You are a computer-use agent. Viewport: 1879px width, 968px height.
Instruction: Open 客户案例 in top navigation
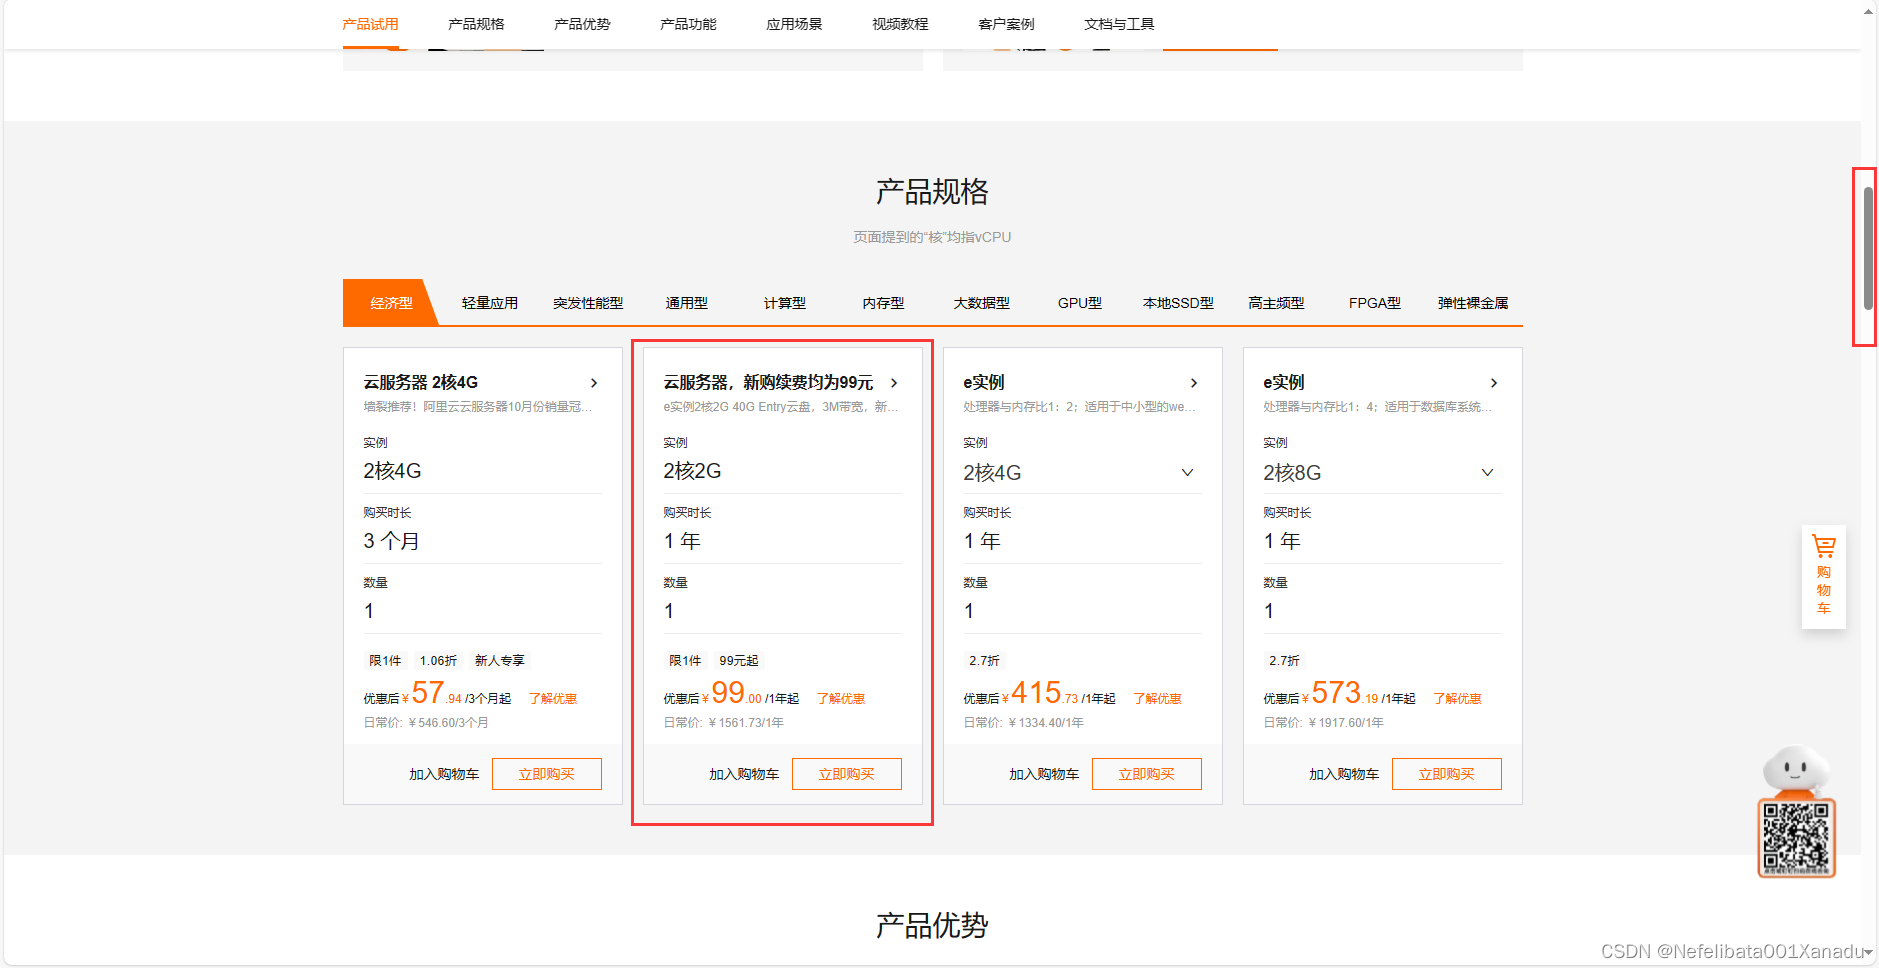pyautogui.click(x=1006, y=24)
